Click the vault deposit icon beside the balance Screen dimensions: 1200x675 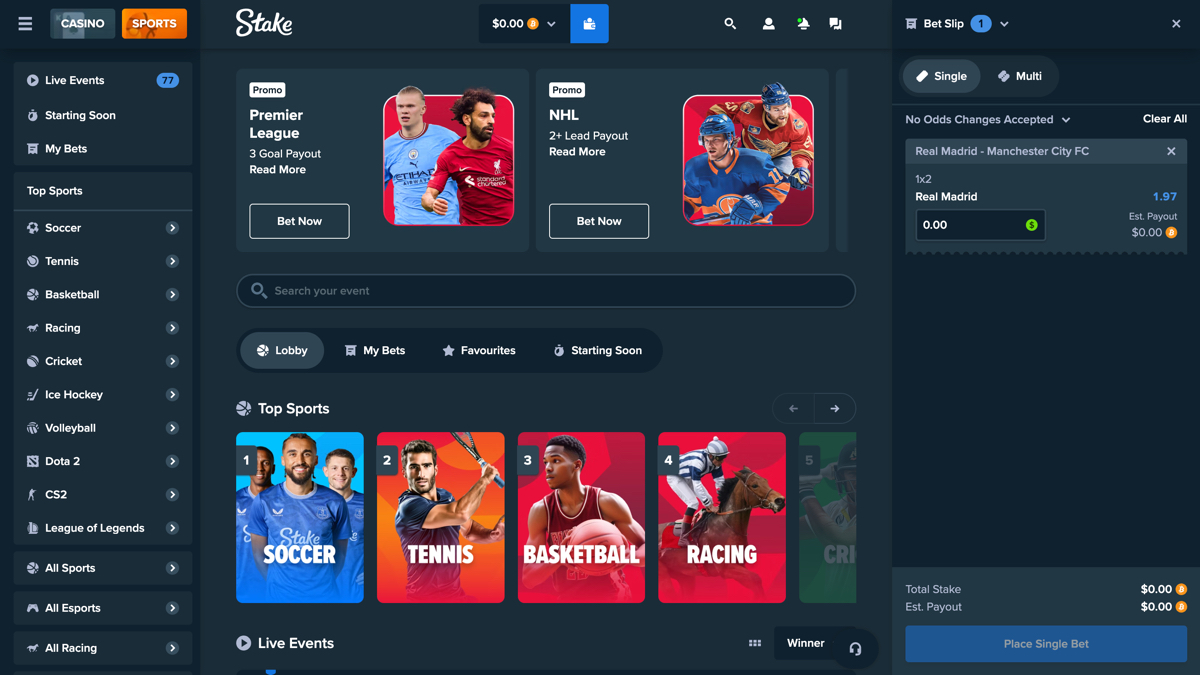click(x=589, y=23)
